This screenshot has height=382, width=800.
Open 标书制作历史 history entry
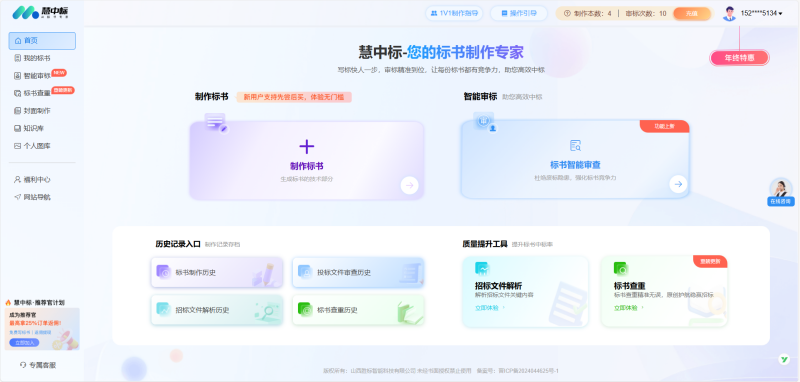coord(217,273)
